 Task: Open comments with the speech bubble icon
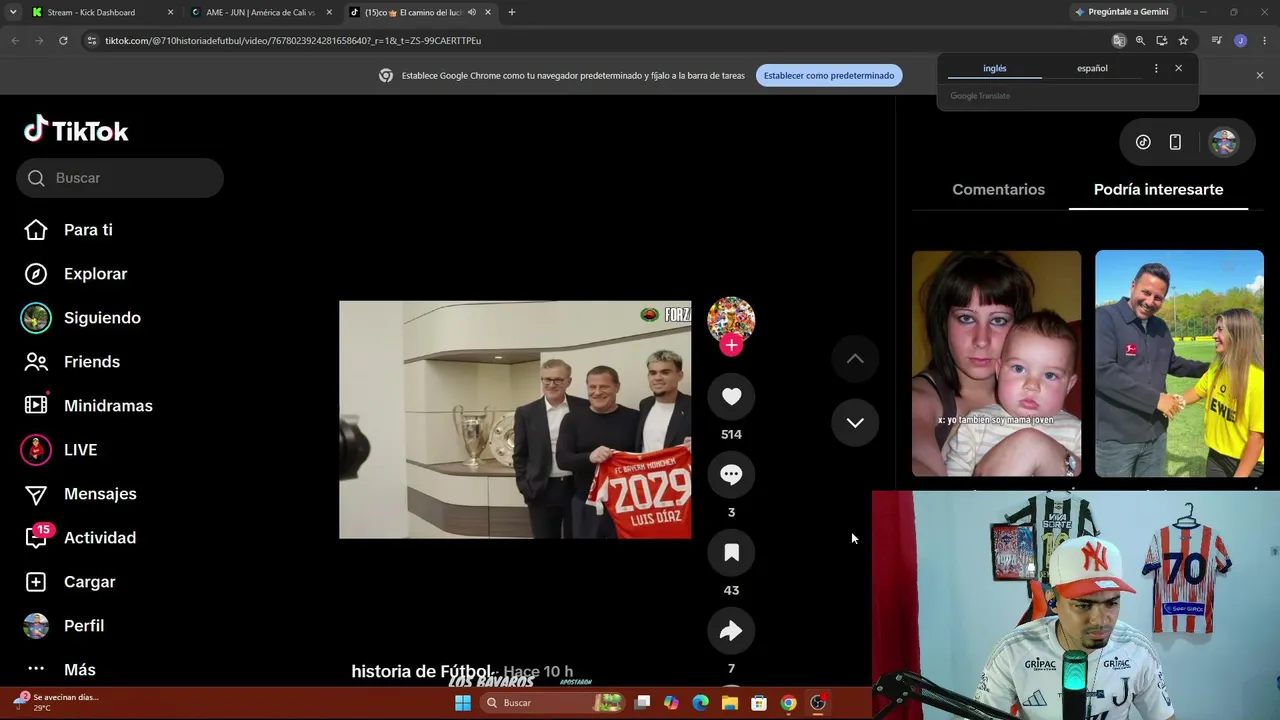point(731,474)
